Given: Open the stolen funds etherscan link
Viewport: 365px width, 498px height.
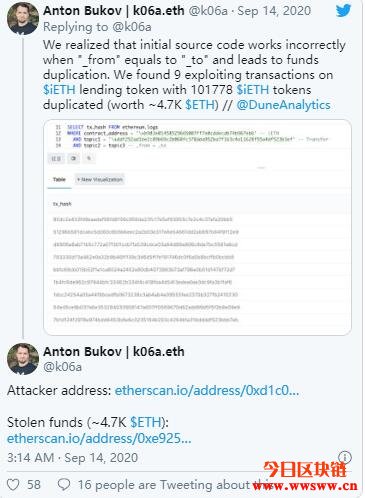Looking at the screenshot, I should (x=99, y=438).
